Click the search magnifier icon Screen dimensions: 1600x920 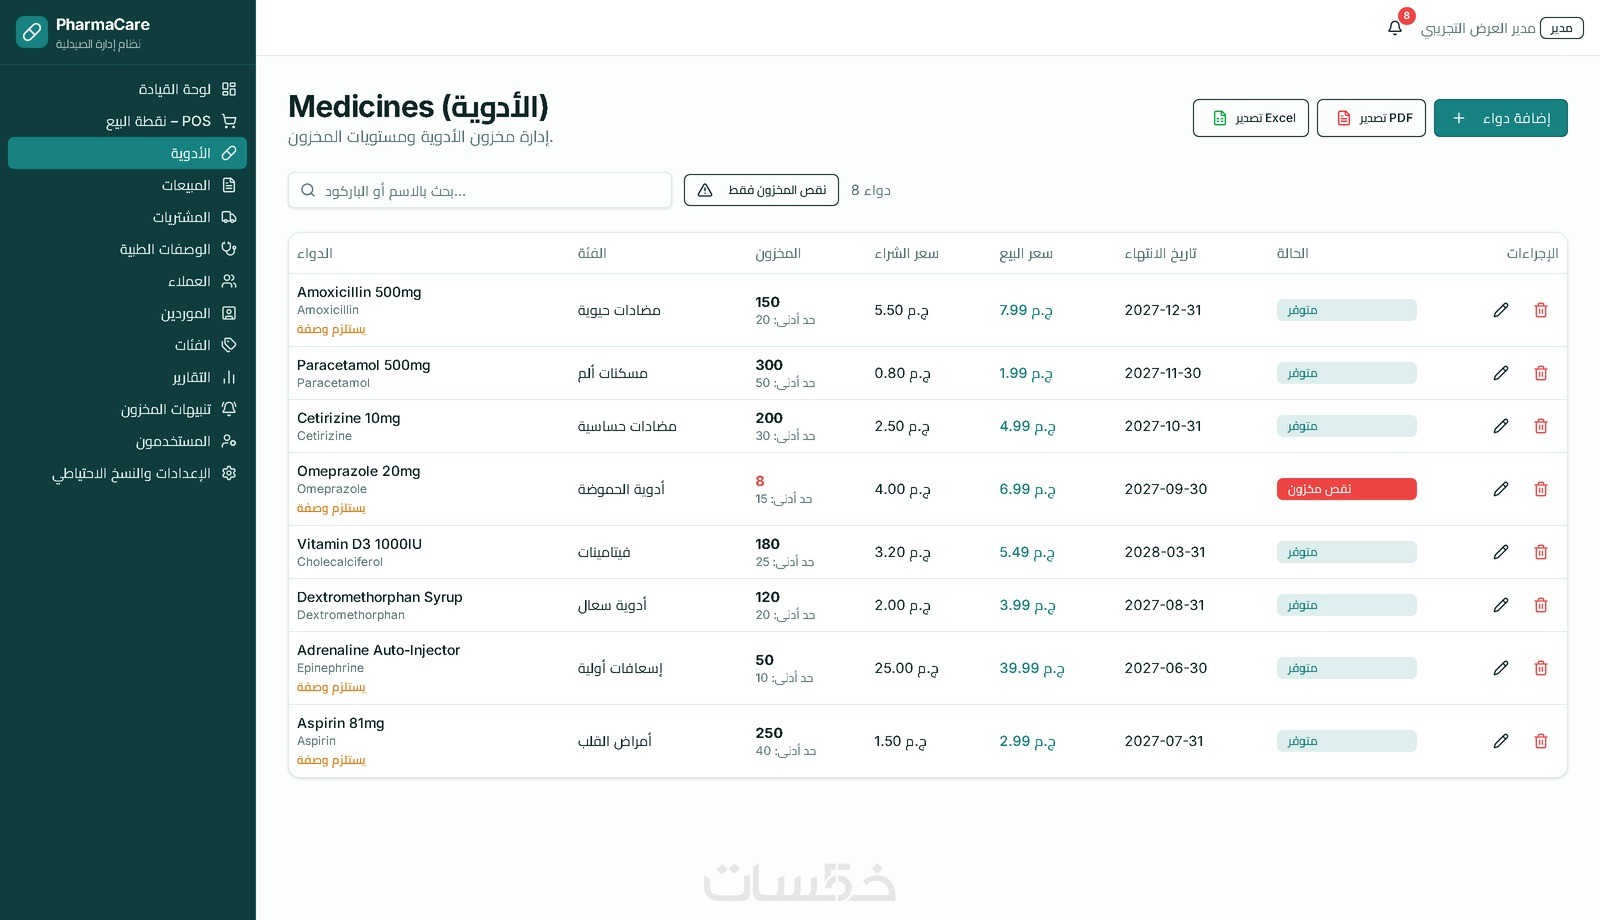308,190
